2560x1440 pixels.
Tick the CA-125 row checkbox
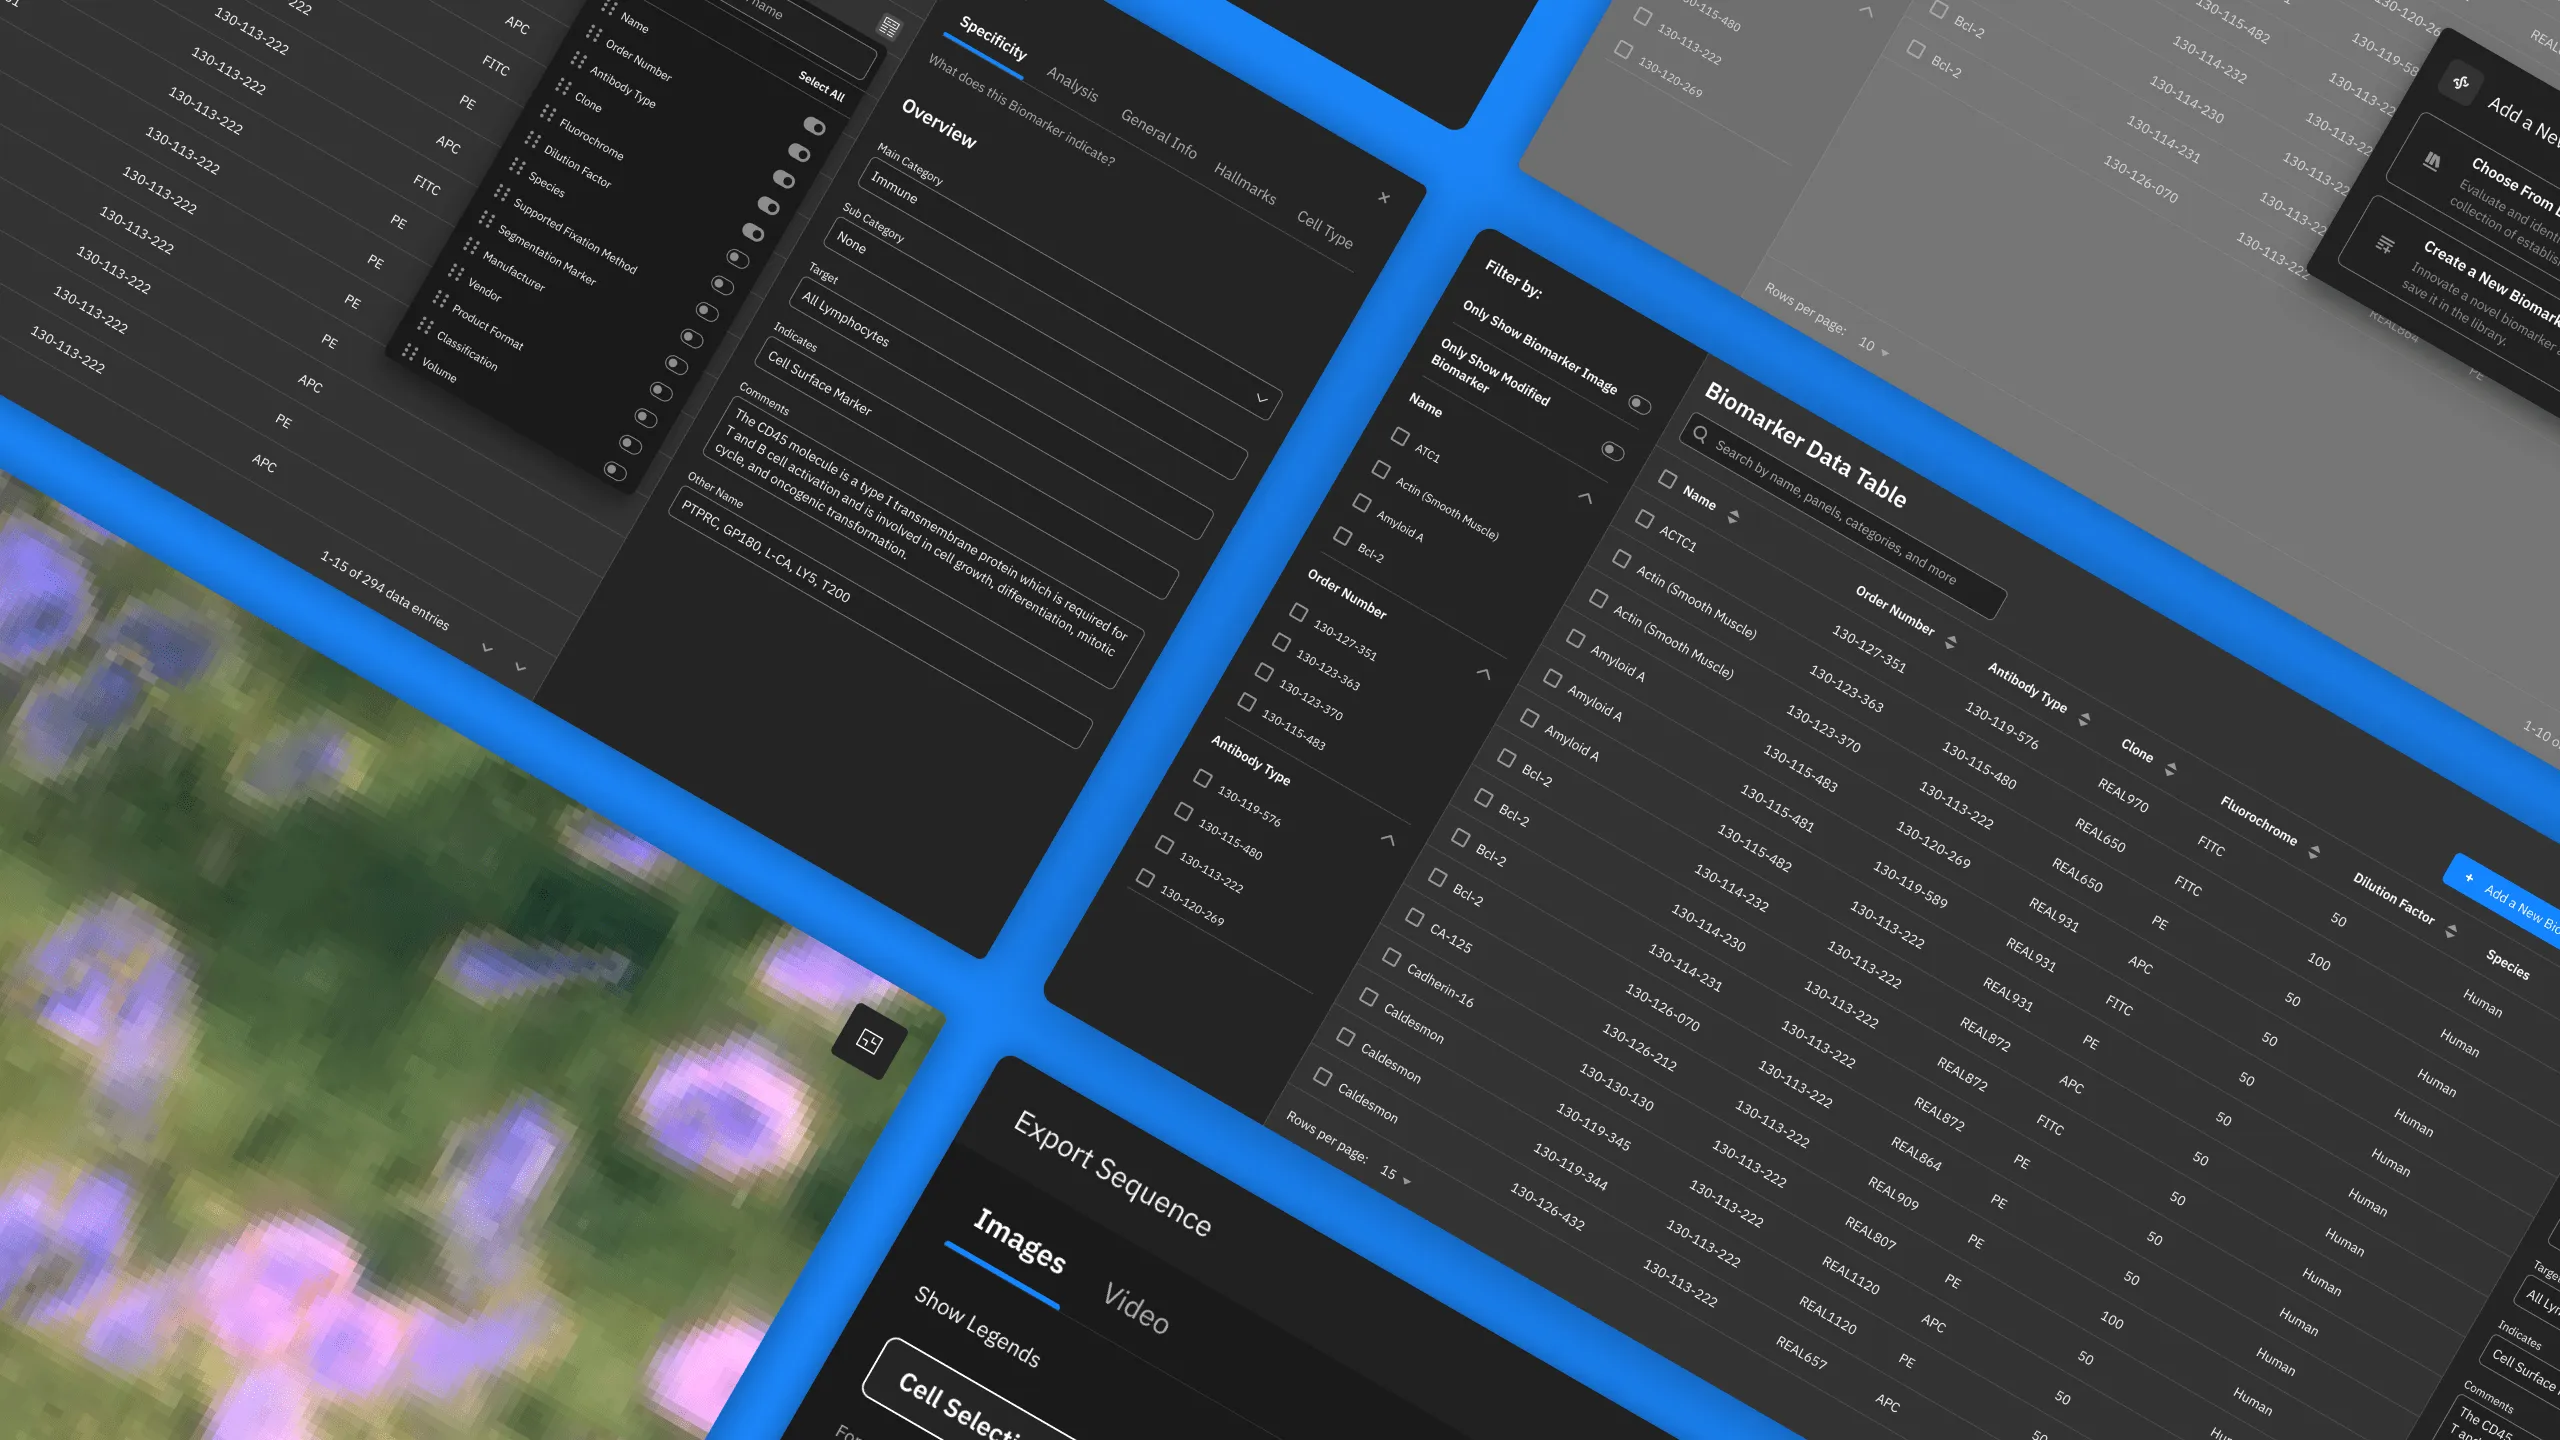(x=1414, y=917)
